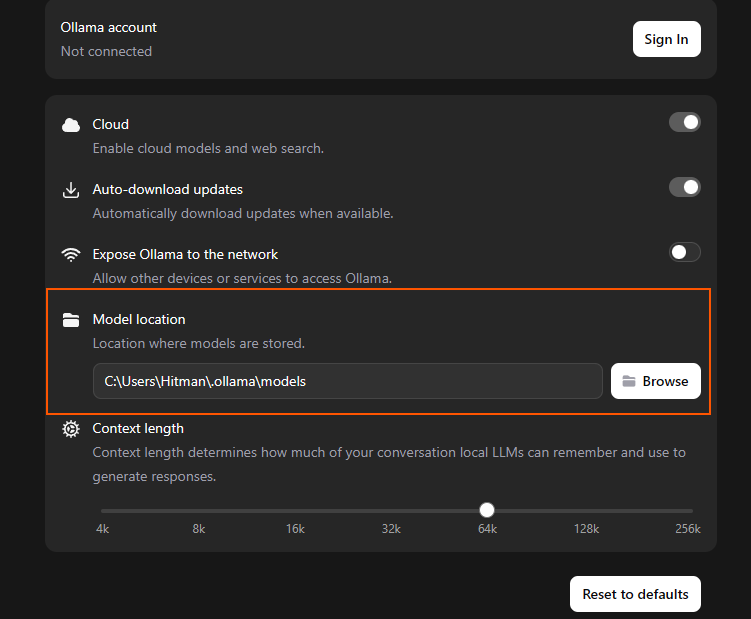
Task: Click the Cloud icon
Action: pyautogui.click(x=71, y=125)
